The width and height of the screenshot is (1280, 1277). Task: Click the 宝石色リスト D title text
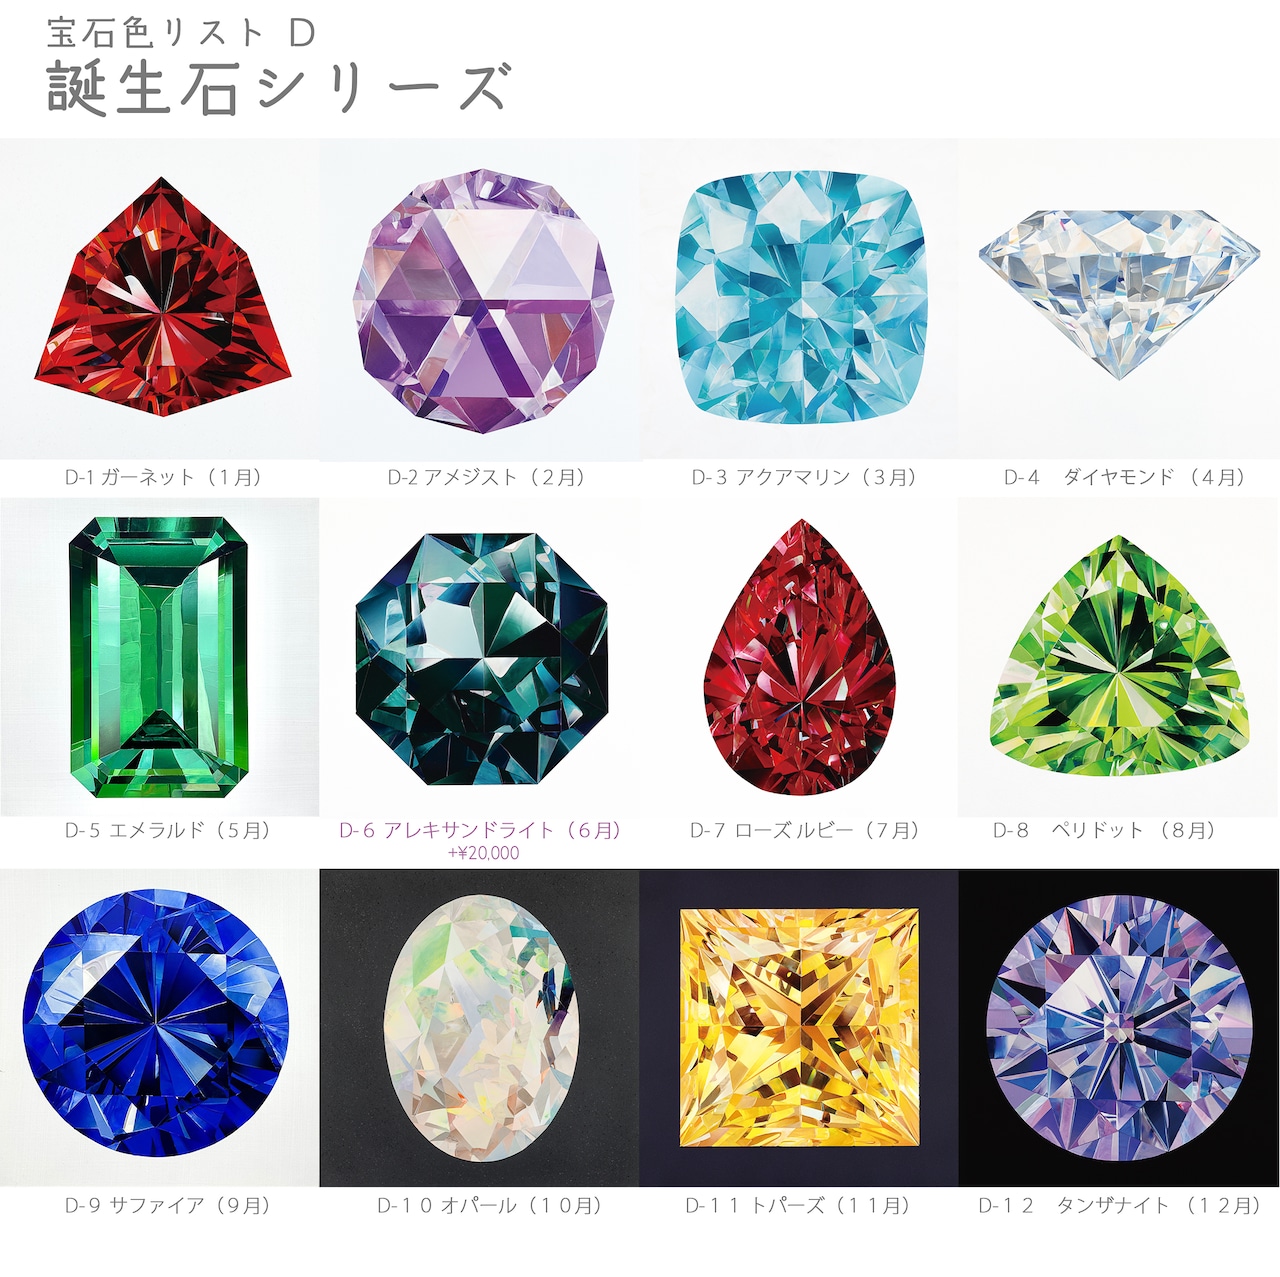(181, 32)
